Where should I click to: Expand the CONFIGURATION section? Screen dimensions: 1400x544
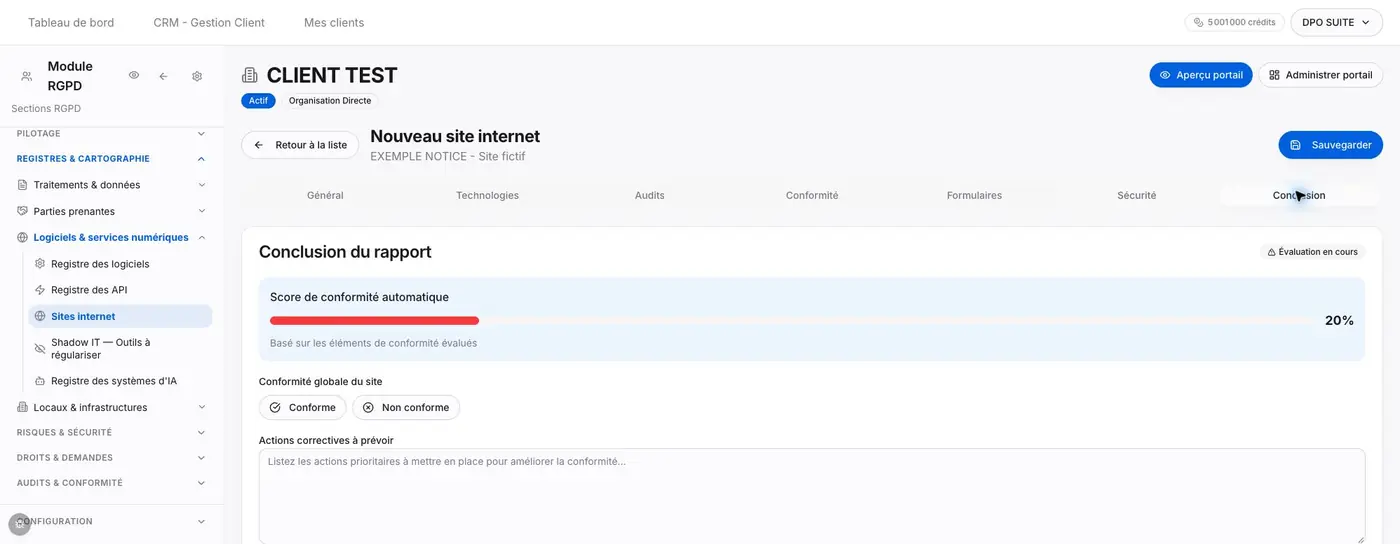coord(112,521)
